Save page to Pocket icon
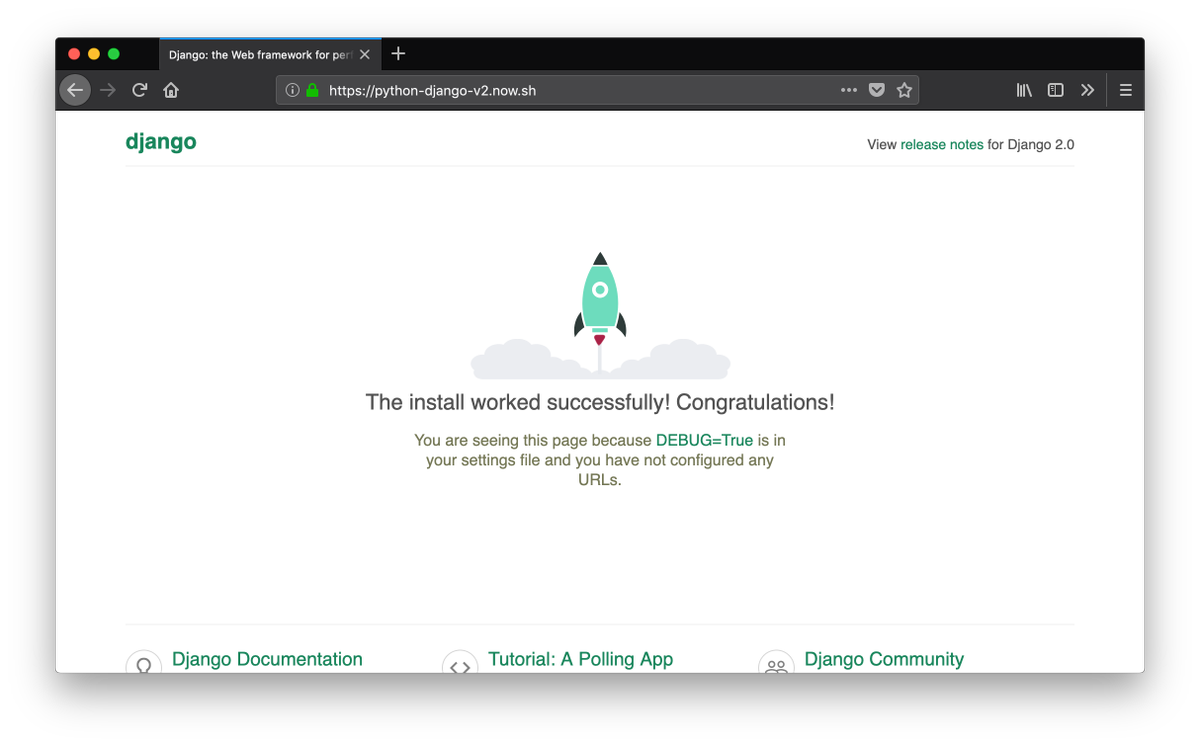This screenshot has width=1200, height=746. [877, 90]
